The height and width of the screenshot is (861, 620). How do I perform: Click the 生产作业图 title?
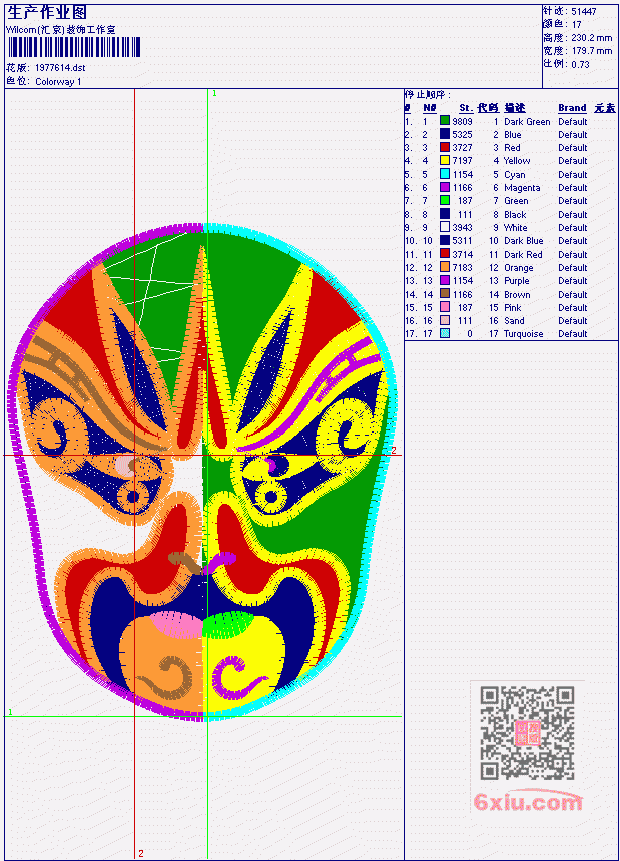pos(47,13)
